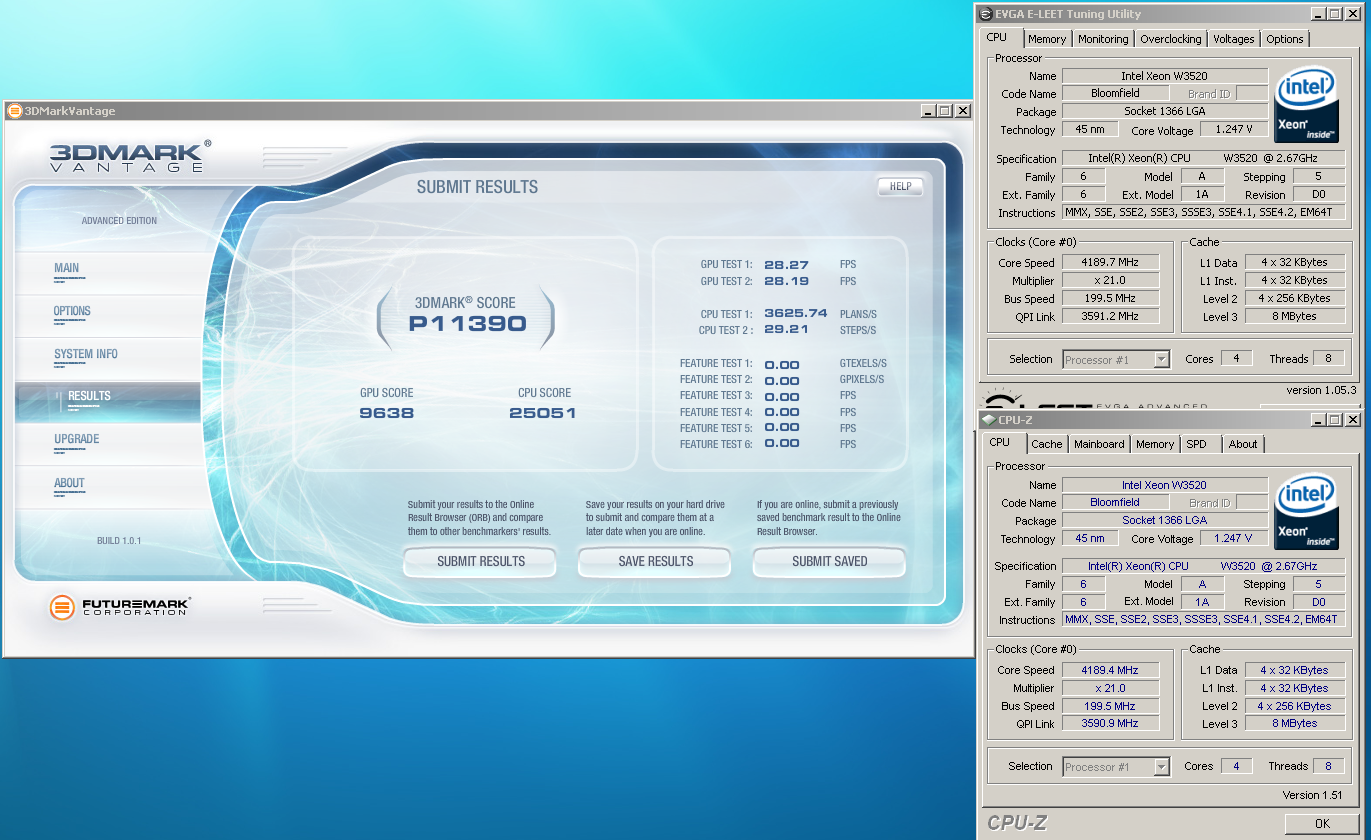Click the GPU score value 9638
This screenshot has width=1371, height=840.
(x=386, y=412)
